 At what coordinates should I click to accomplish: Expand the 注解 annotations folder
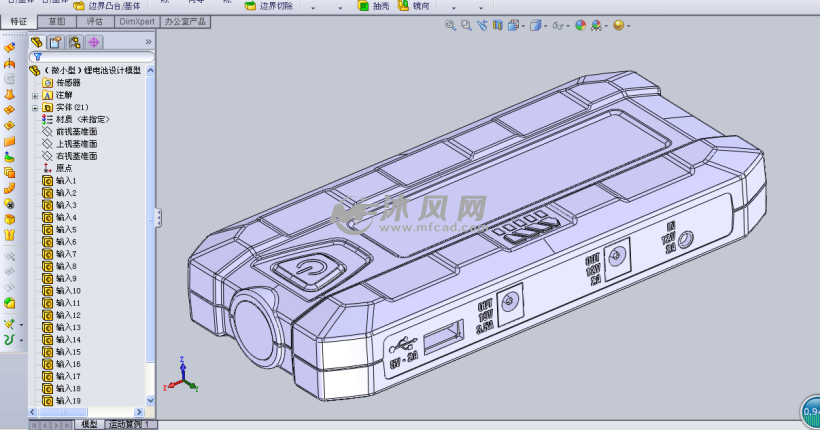[x=35, y=96]
